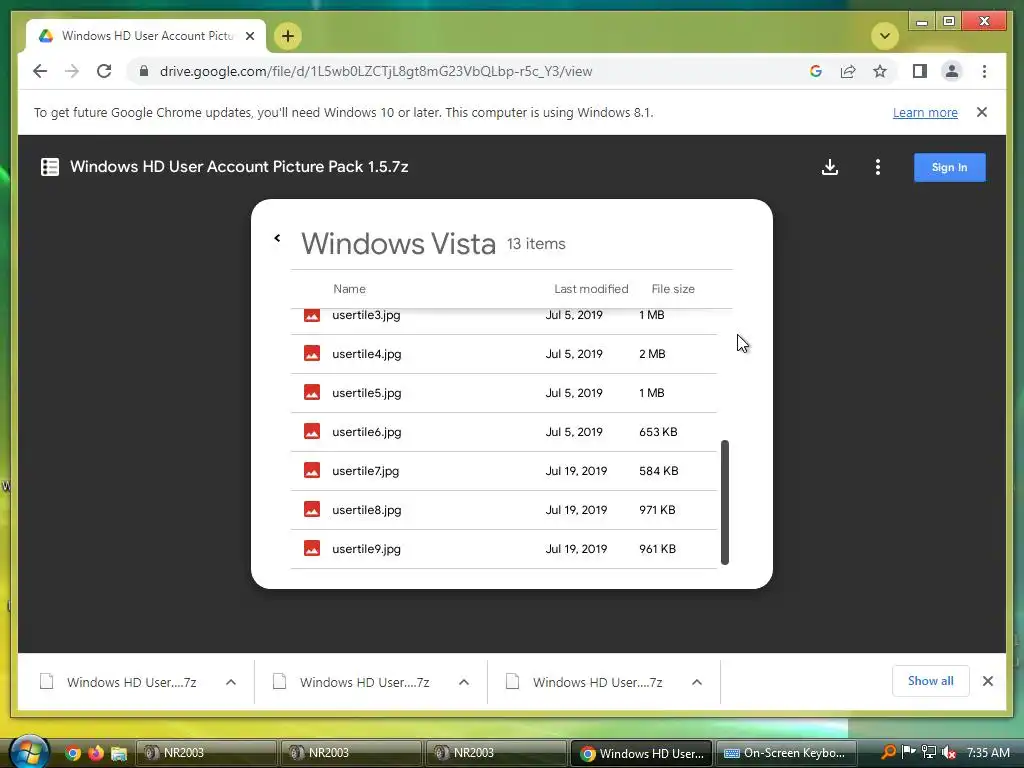The image size is (1024, 768).
Task: Open usertile4.jpg file row
Action: pos(504,354)
